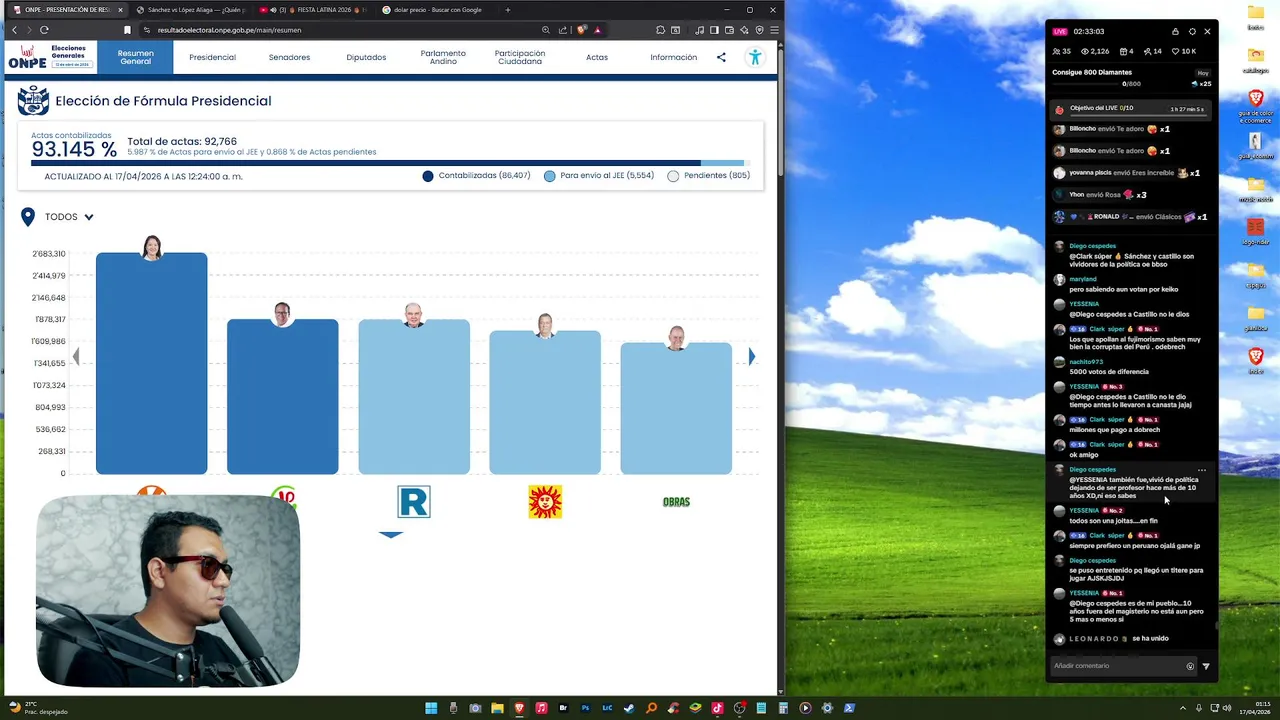Click the heart likes icon showing 10 K
This screenshot has width=1280, height=720.
pos(1176,51)
